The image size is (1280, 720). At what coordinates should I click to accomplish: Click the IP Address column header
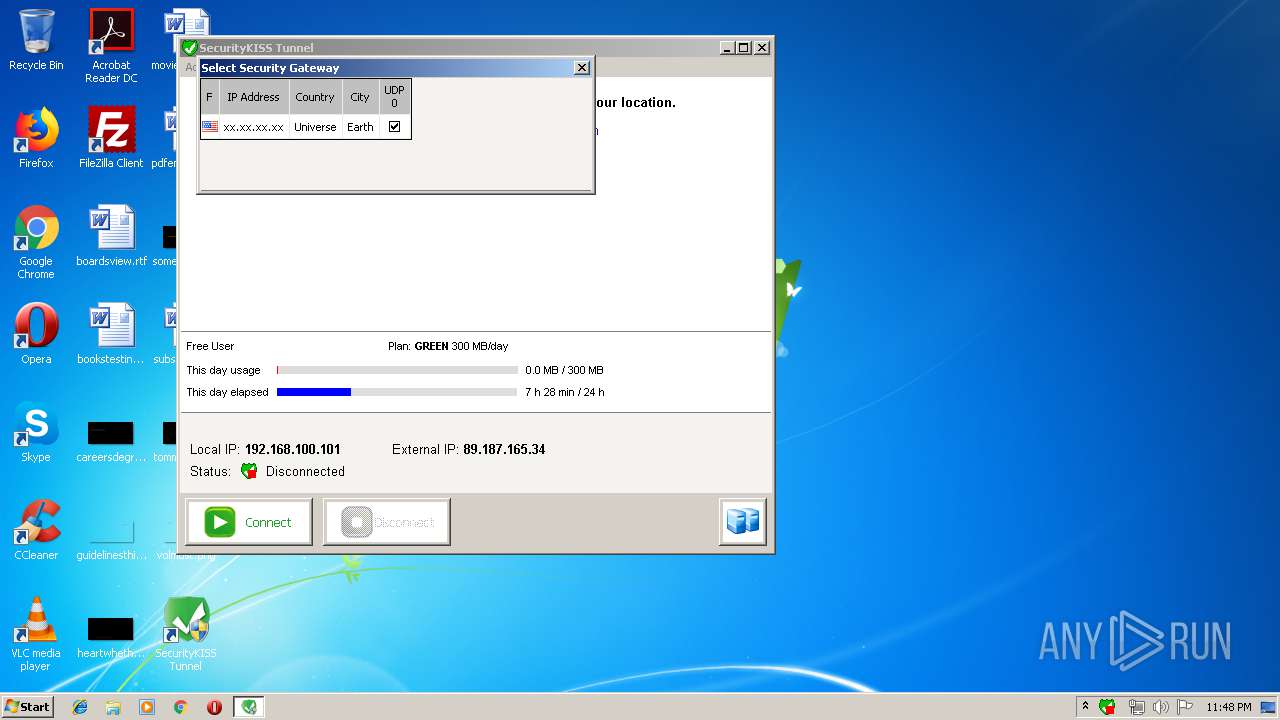254,97
